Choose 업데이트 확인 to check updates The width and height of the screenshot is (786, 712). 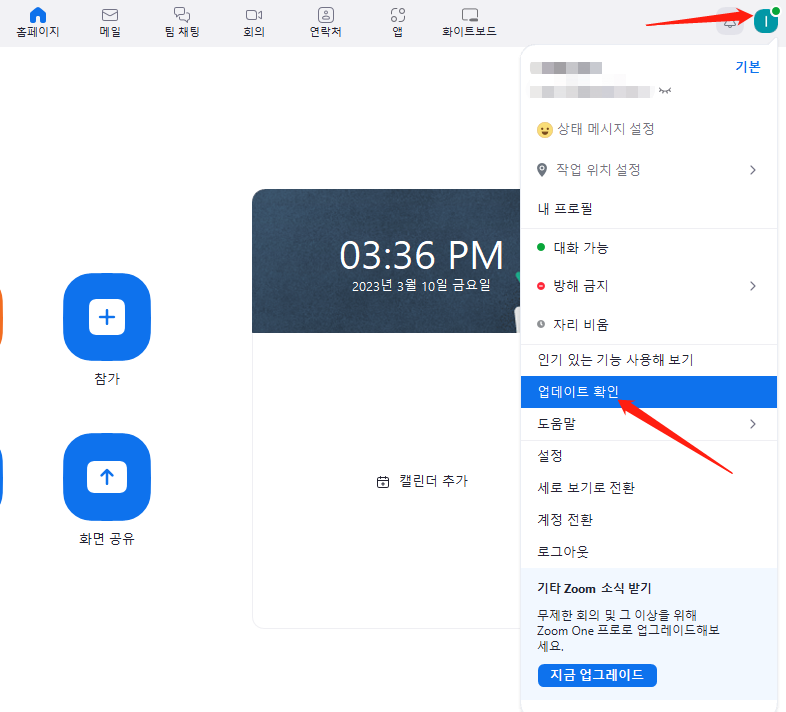[x=649, y=392]
